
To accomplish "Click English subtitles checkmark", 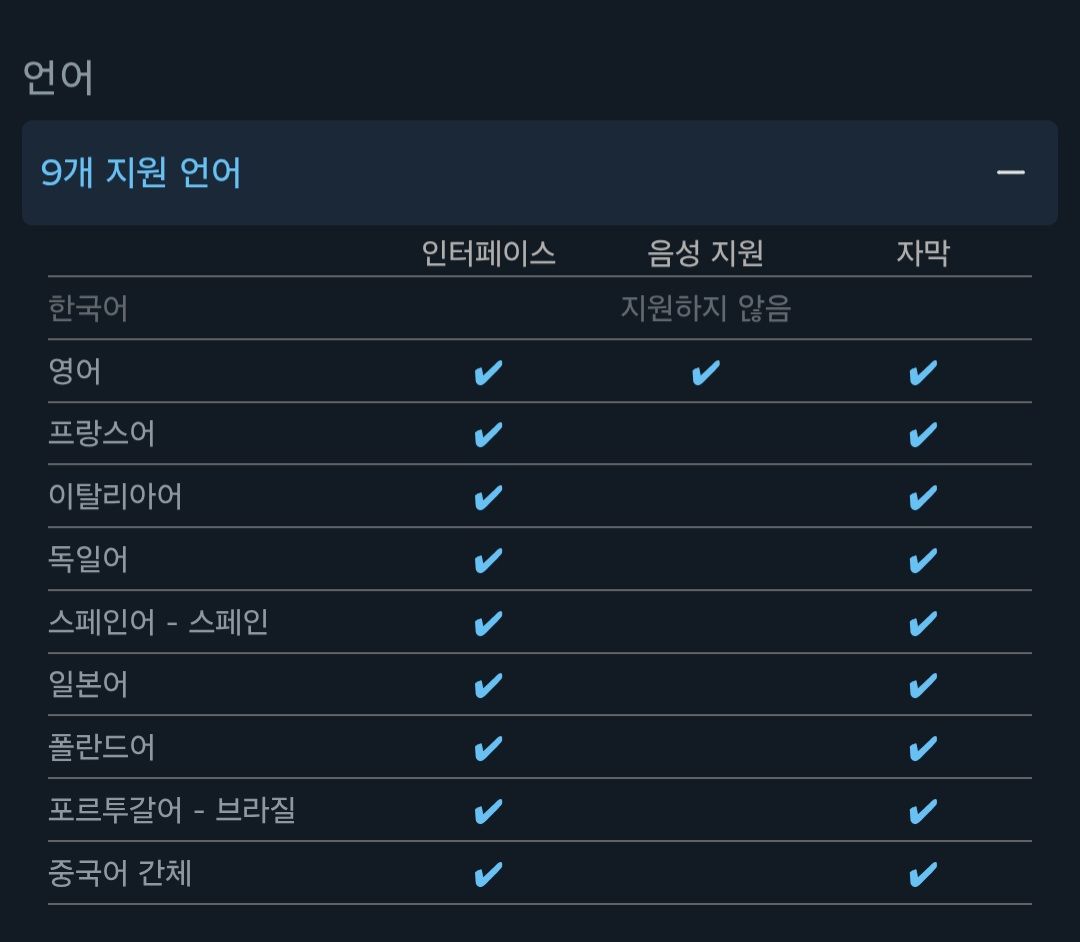I will [x=923, y=373].
